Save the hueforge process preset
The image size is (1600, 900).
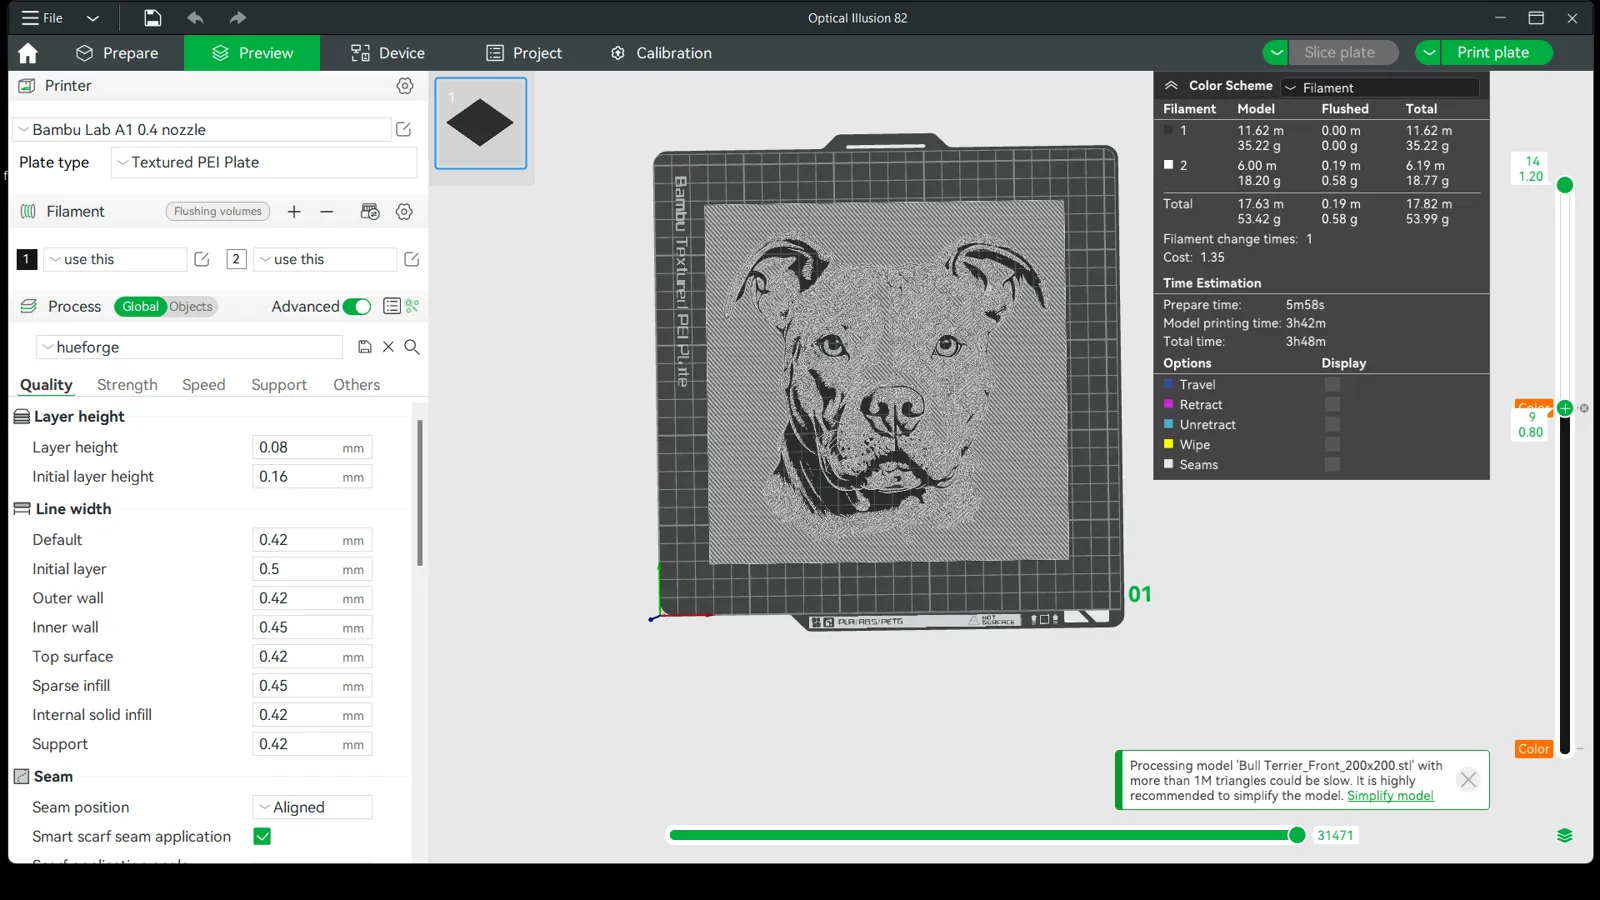tap(365, 347)
